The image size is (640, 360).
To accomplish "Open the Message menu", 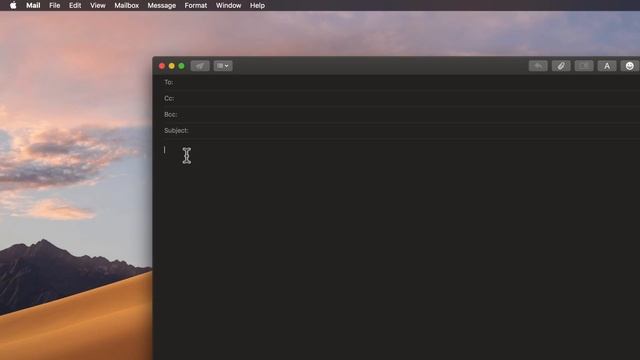I will click(x=162, y=5).
